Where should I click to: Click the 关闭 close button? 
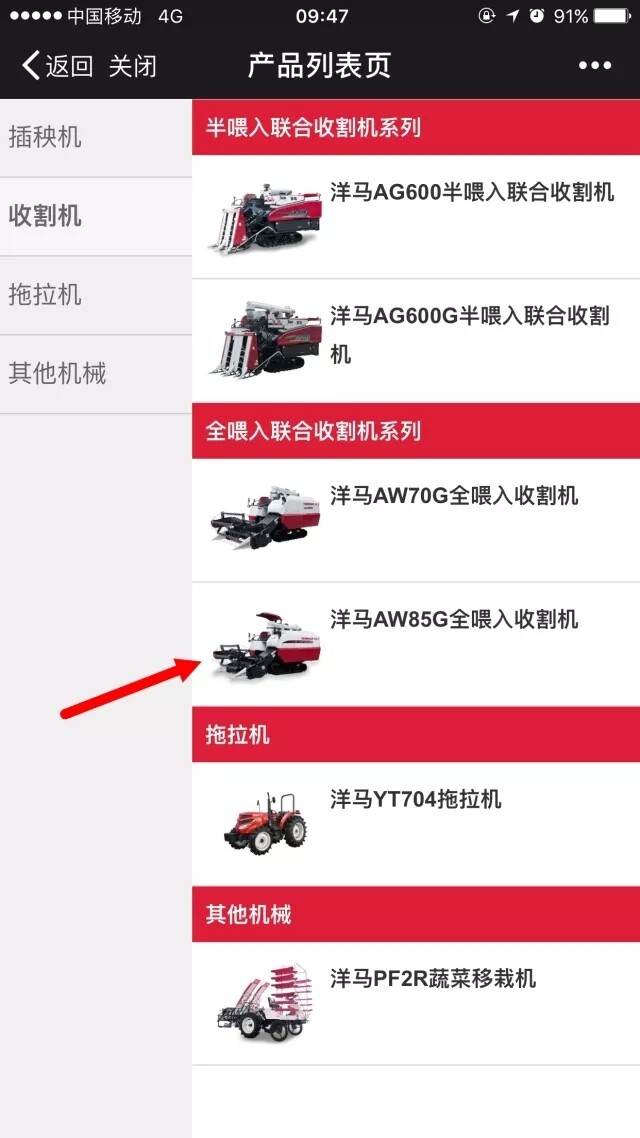133,66
